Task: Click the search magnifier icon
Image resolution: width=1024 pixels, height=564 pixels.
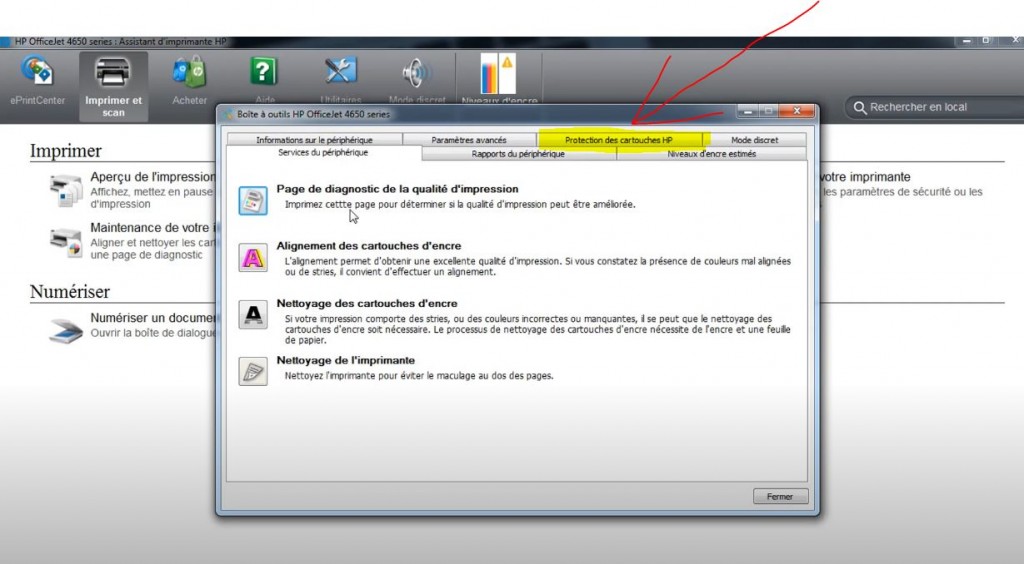Action: [x=860, y=107]
